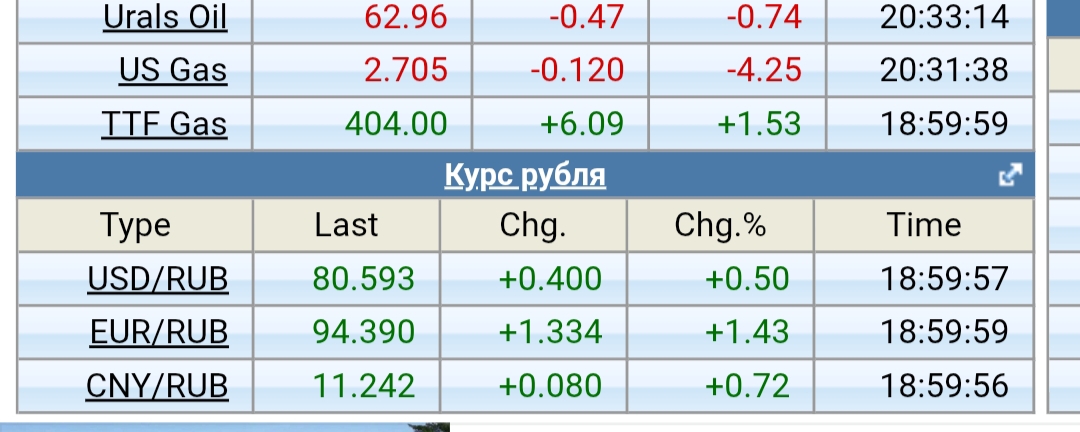1080x432 pixels.
Task: Open the Urals Oil link
Action: (165, 17)
